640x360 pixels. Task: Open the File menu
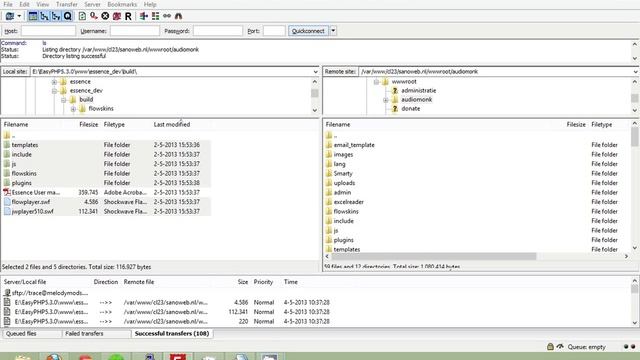(x=8, y=4)
